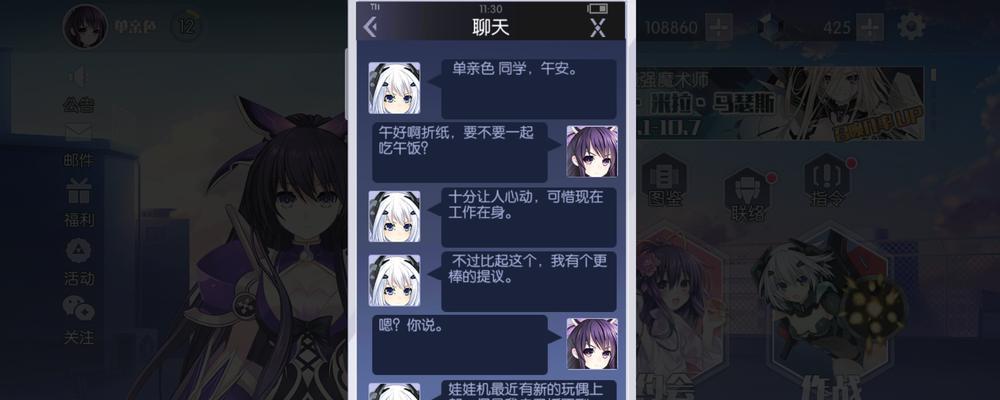1000x400 pixels.
Task: Open the settings gear icon
Action: [x=911, y=26]
